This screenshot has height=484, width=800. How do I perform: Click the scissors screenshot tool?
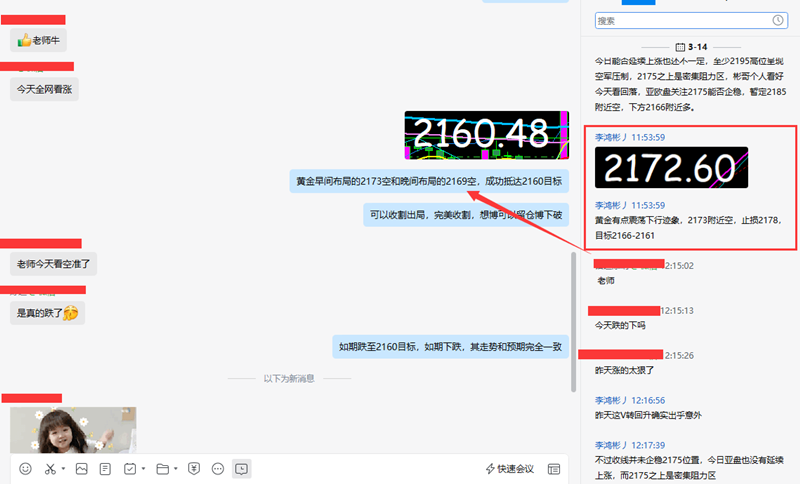click(50, 468)
